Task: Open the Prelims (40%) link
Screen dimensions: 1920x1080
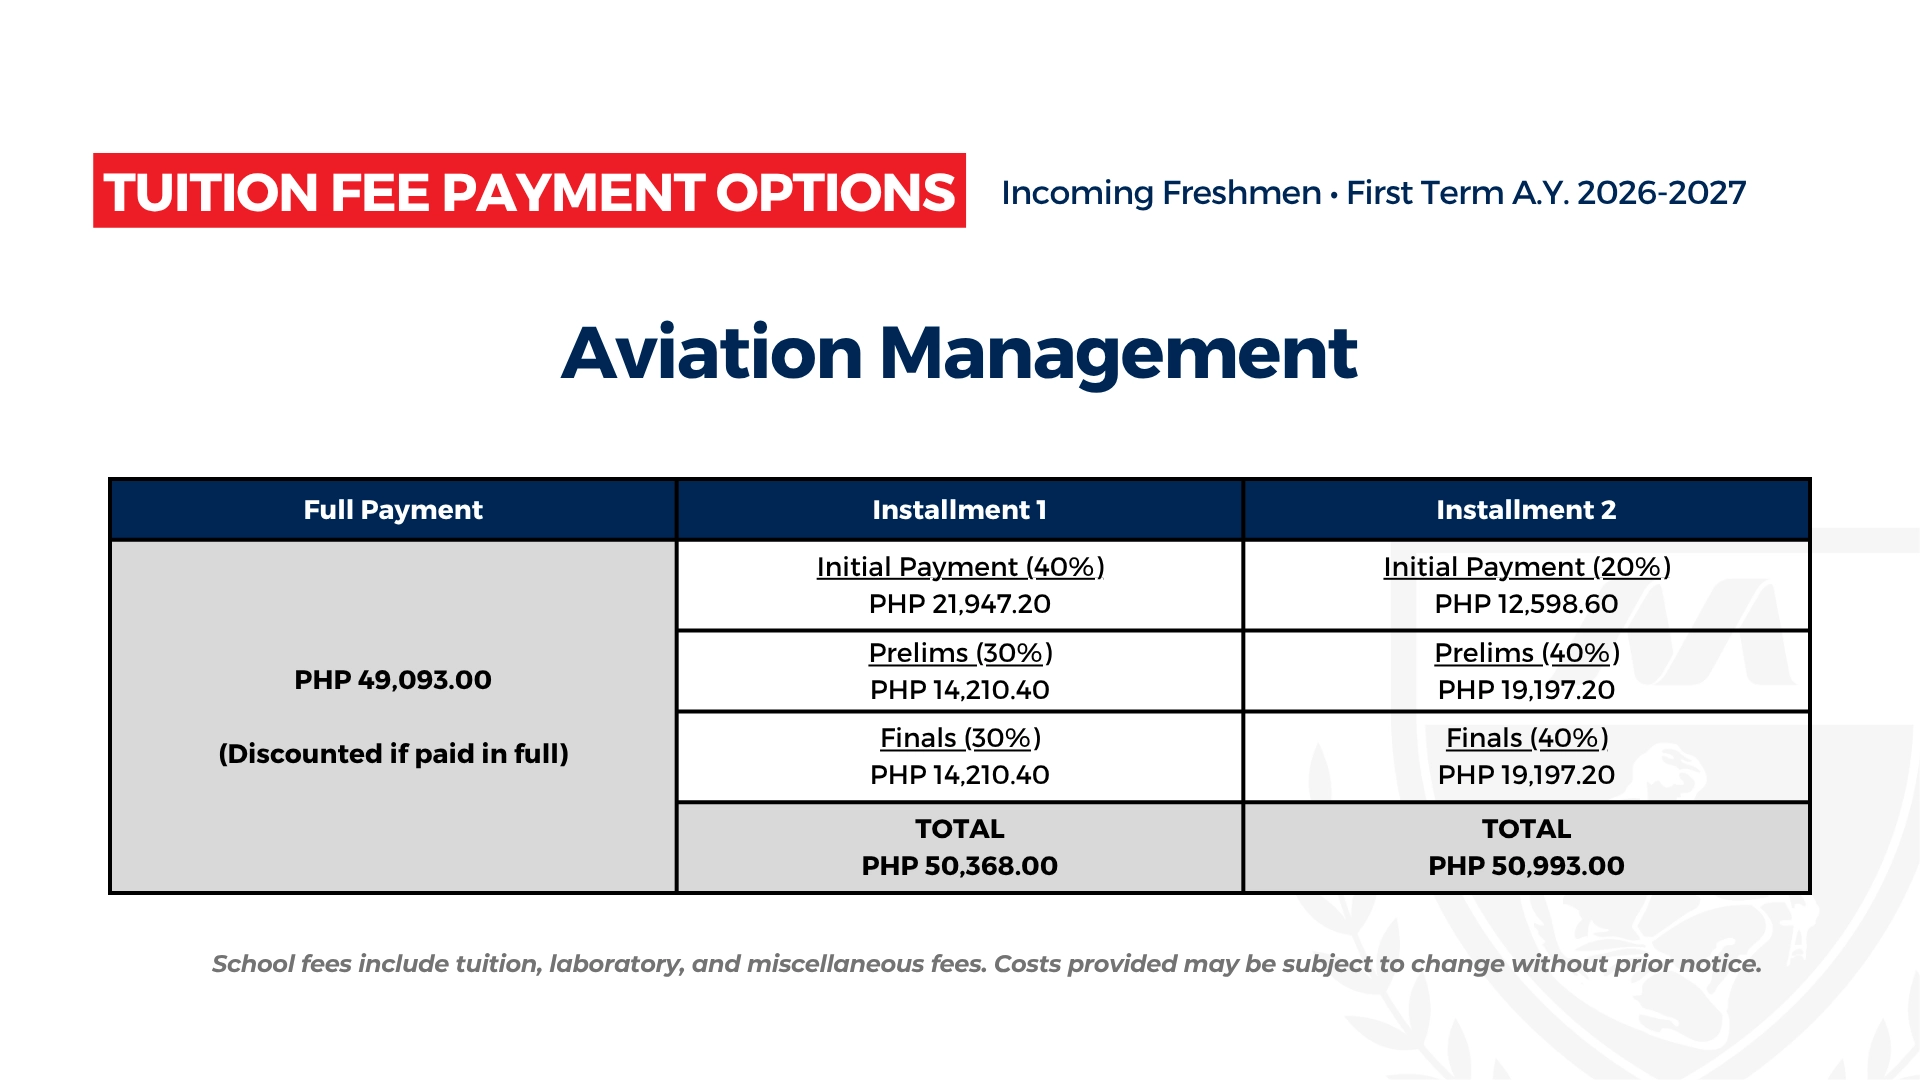Action: (1527, 653)
